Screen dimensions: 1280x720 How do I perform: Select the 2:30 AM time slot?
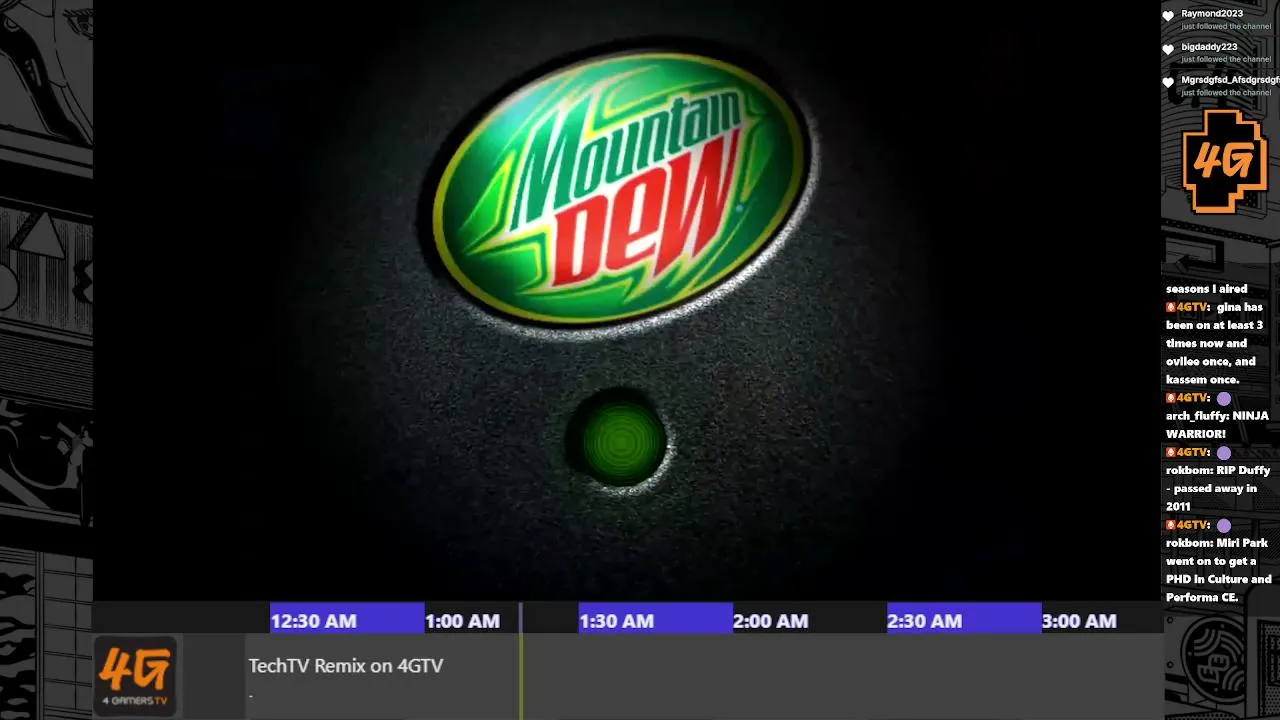coord(963,620)
